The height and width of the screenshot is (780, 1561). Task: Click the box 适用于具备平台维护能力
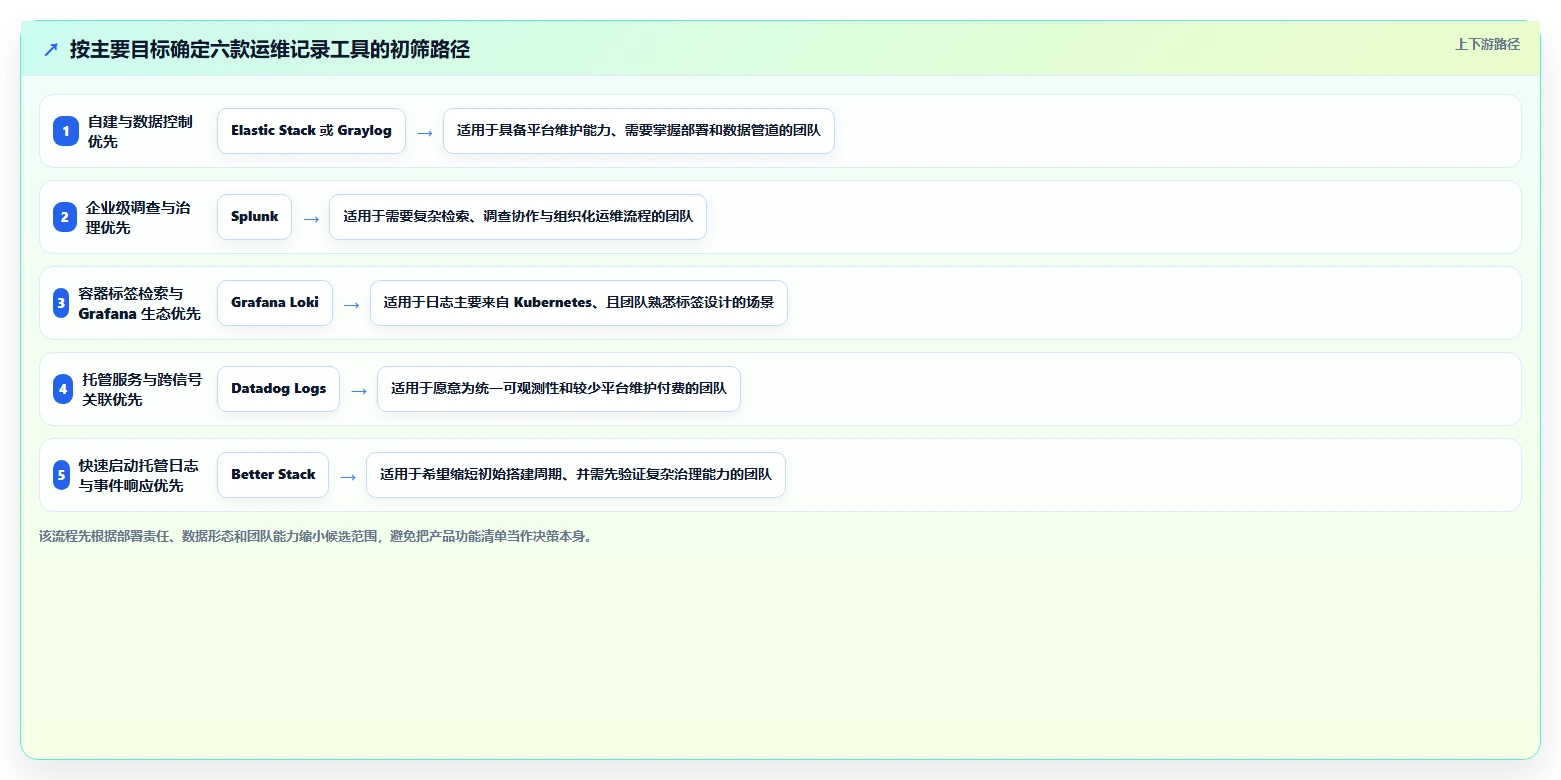[639, 131]
